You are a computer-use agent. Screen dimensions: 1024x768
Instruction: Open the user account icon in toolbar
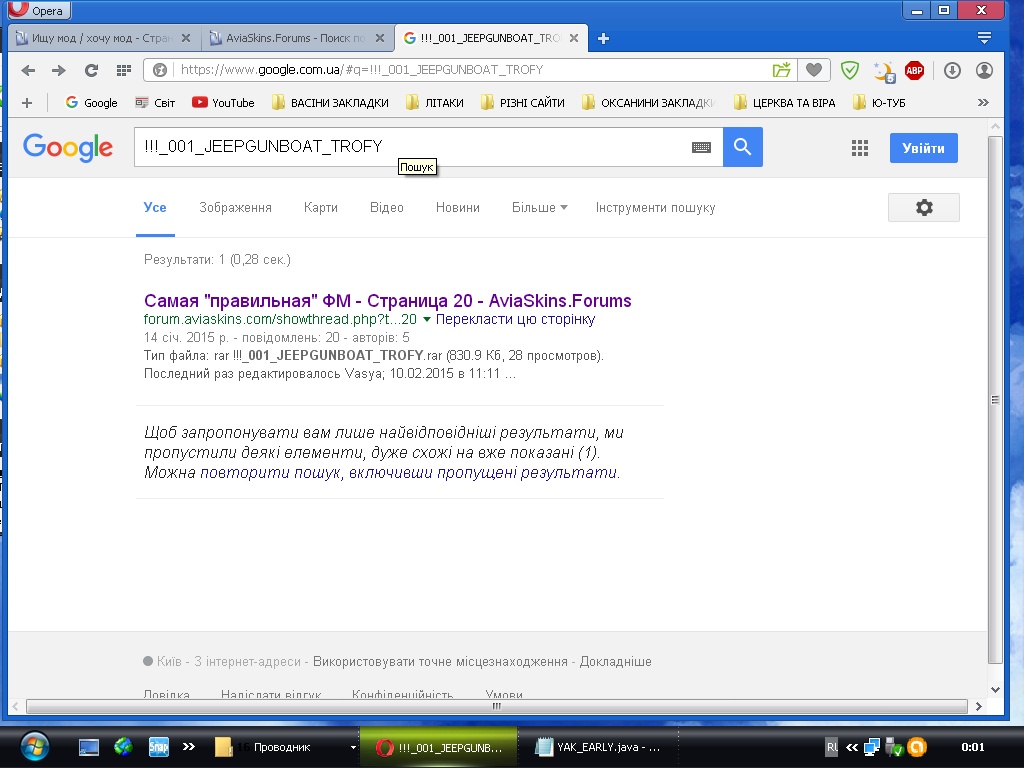pos(984,70)
